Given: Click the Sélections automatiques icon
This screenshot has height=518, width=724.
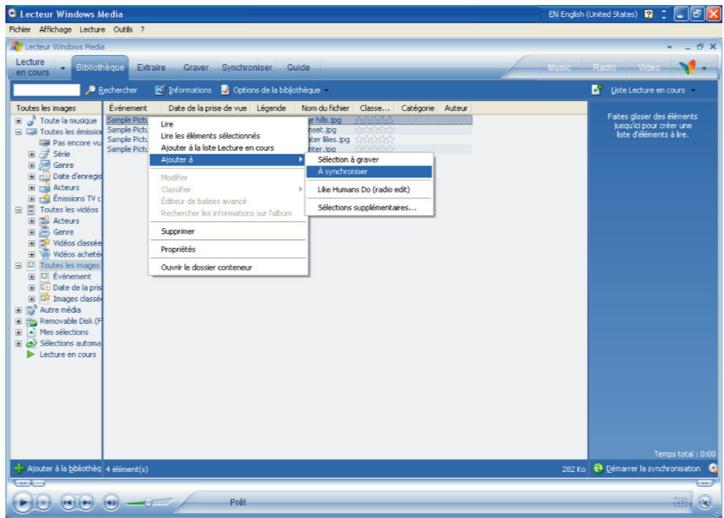Looking at the screenshot, I should [31, 343].
